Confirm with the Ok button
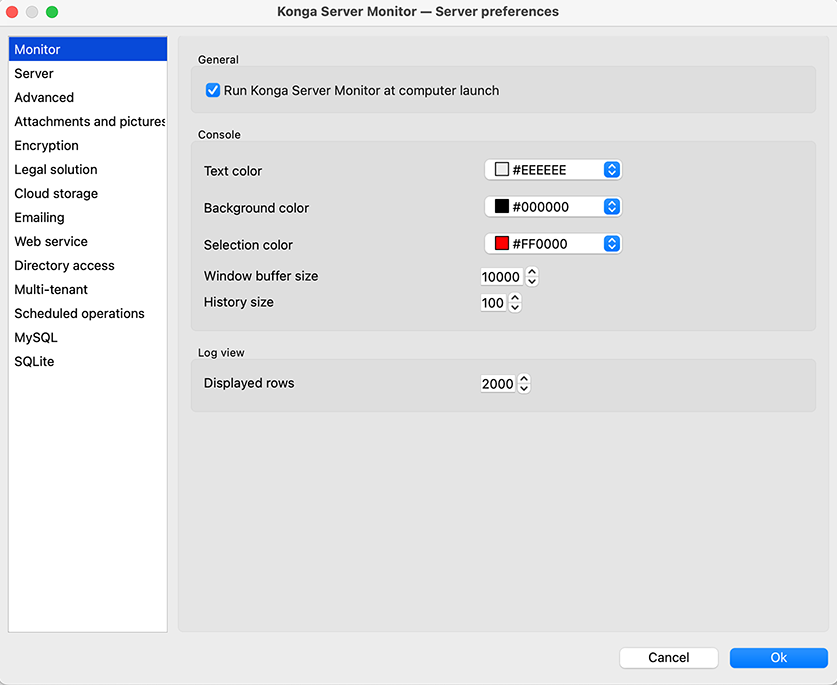The height and width of the screenshot is (685, 837). point(778,658)
